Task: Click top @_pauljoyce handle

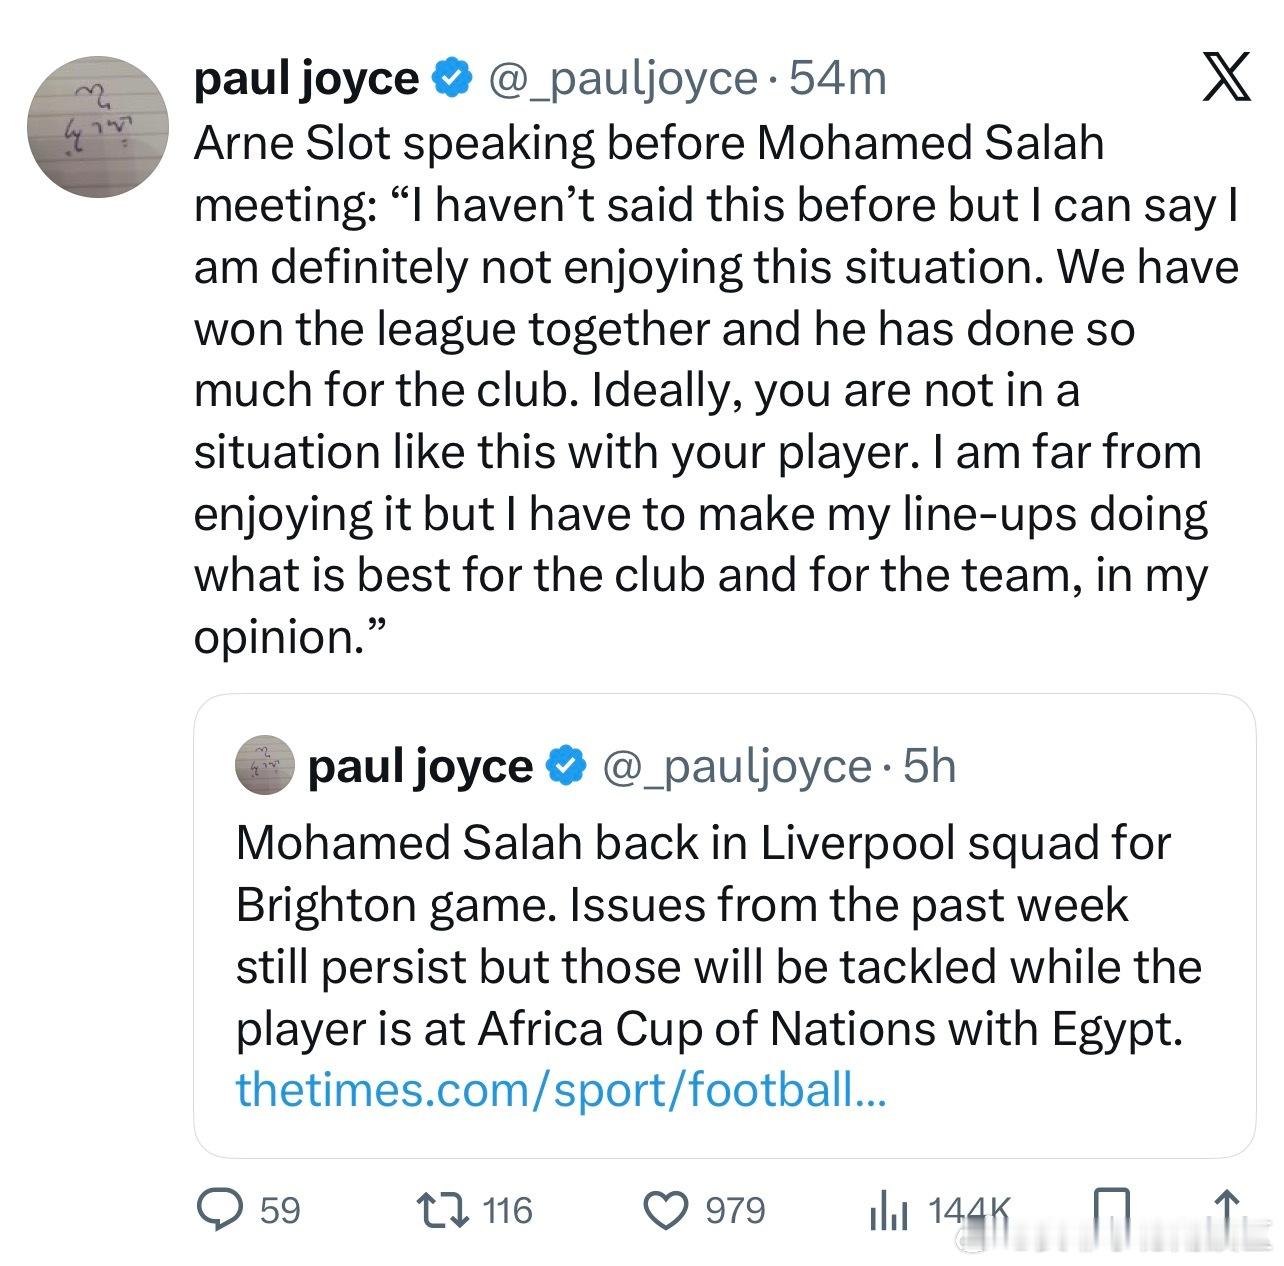Action: (622, 78)
